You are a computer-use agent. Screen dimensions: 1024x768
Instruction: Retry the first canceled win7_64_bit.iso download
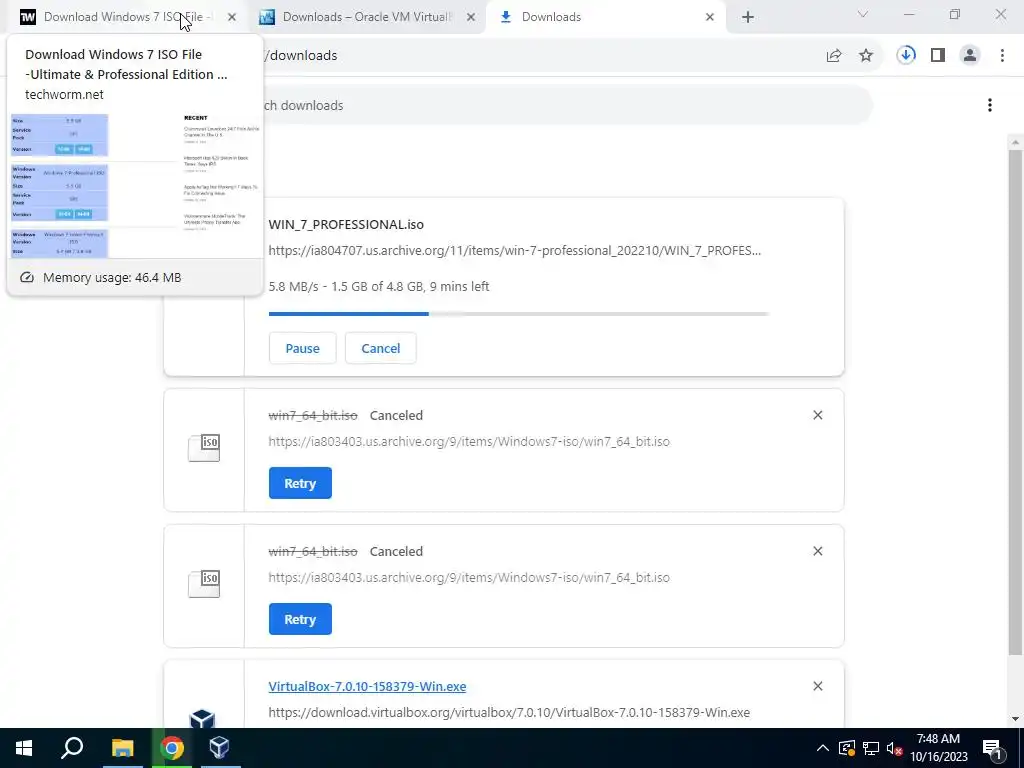point(300,483)
